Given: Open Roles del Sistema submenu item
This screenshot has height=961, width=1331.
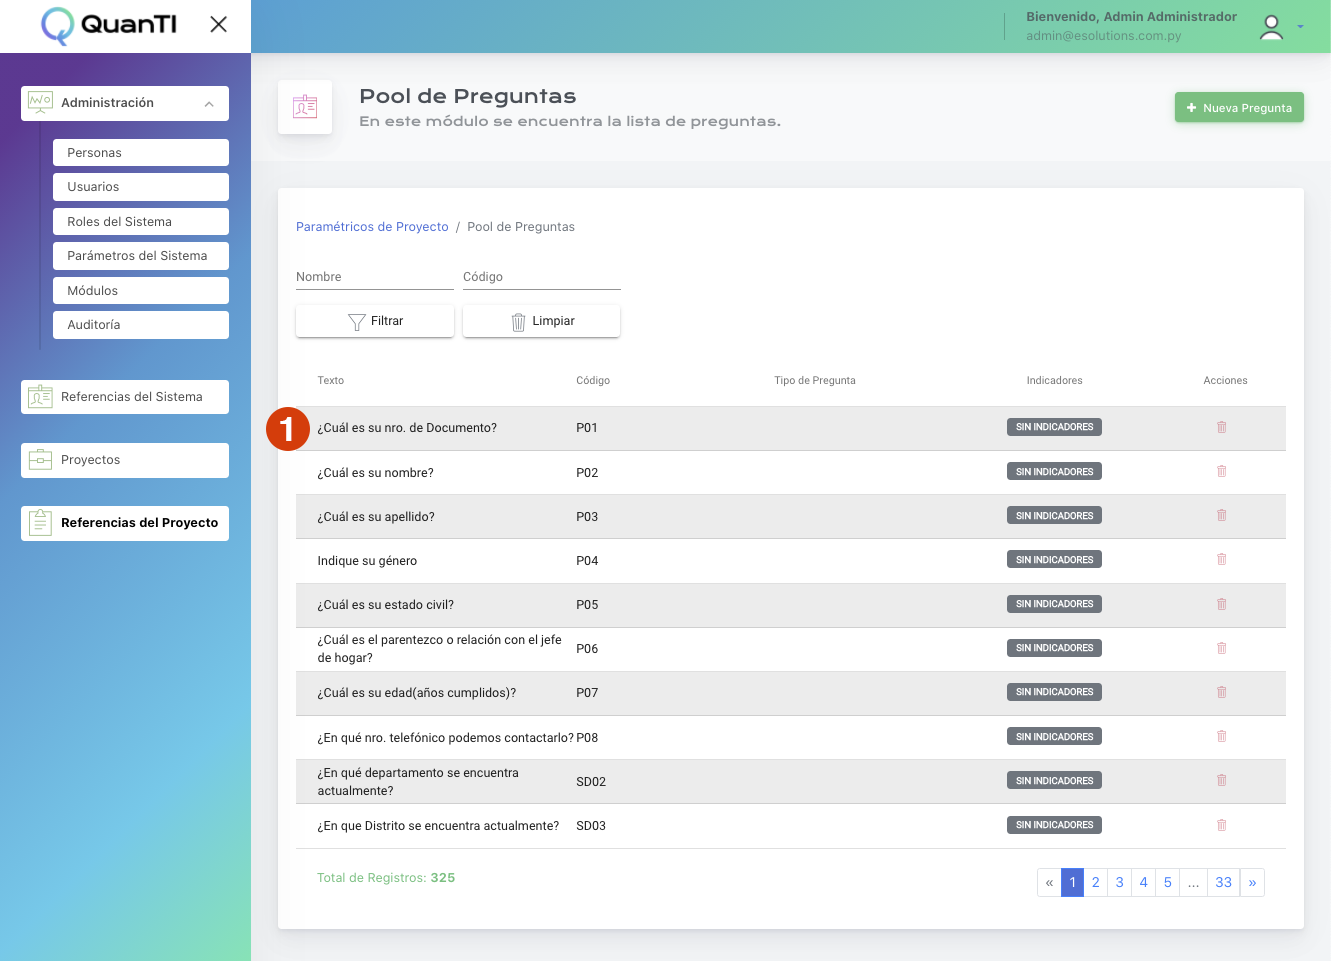Looking at the screenshot, I should 141,222.
